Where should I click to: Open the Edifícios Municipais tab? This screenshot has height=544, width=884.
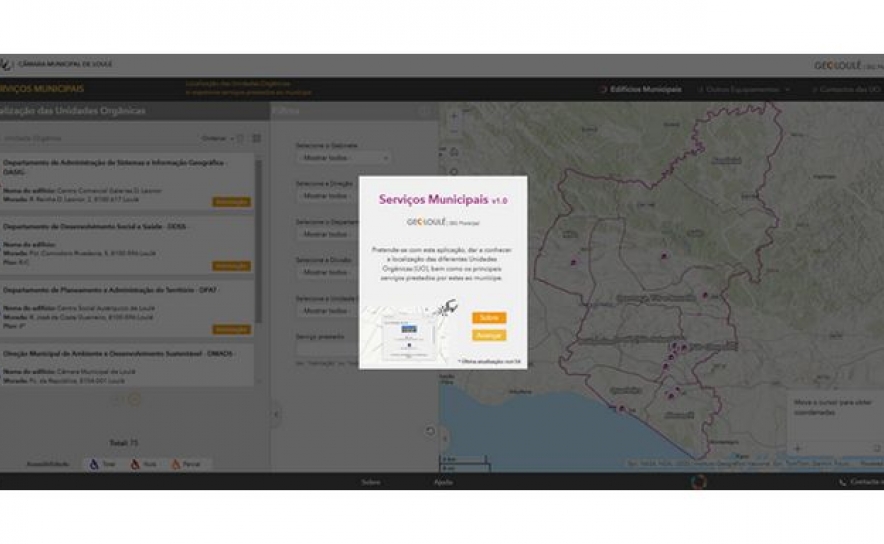tap(640, 89)
